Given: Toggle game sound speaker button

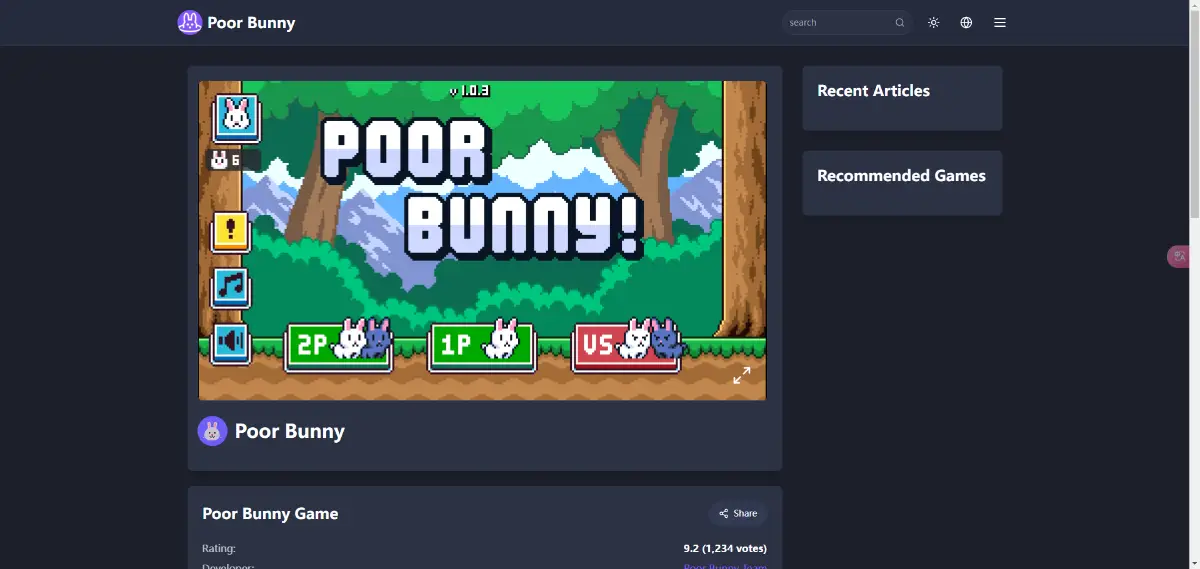Looking at the screenshot, I should (231, 344).
